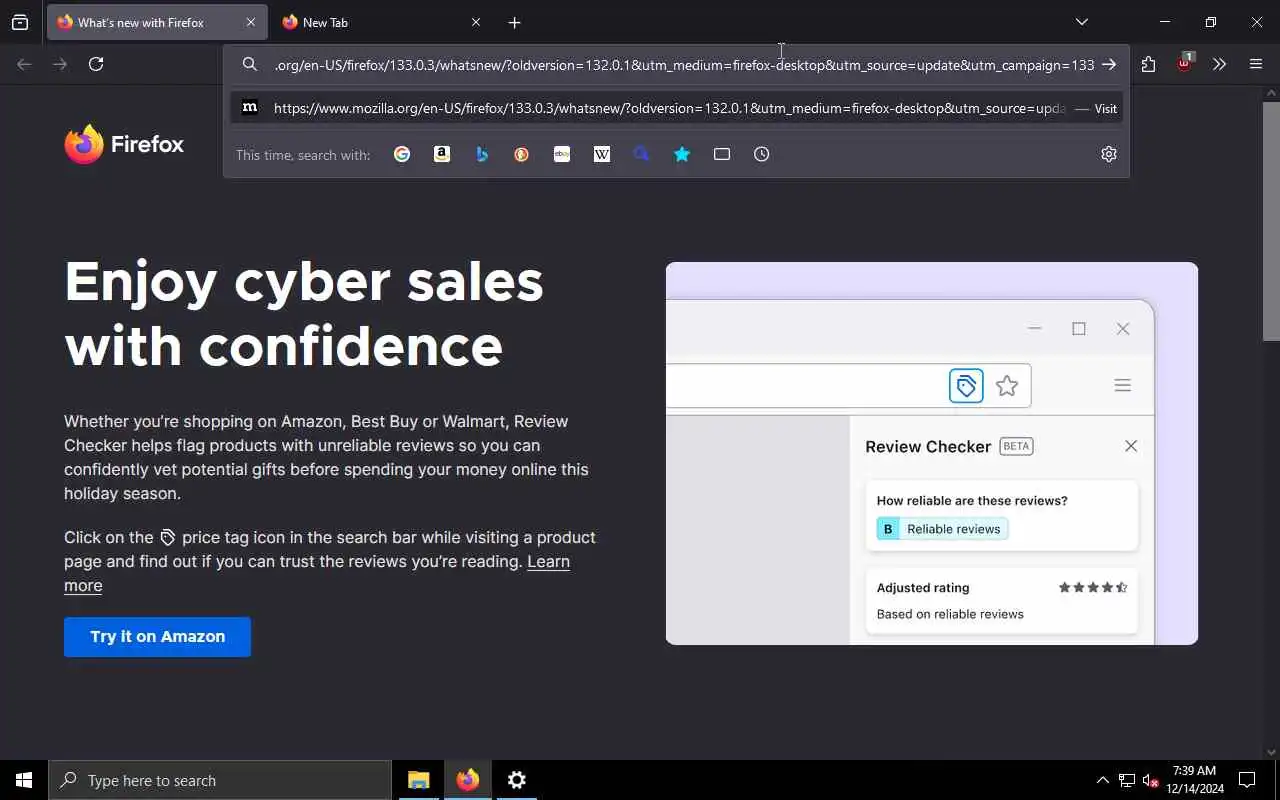Open Firefox from the taskbar
The height and width of the screenshot is (800, 1280).
pyautogui.click(x=468, y=780)
